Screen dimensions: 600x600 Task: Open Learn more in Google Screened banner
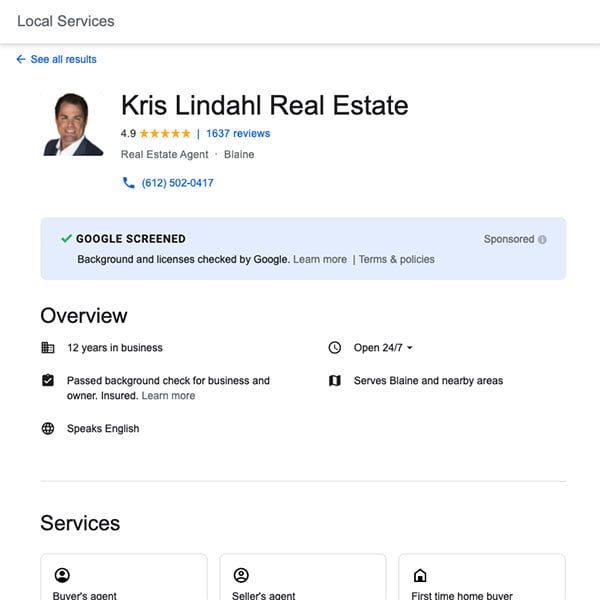tap(320, 259)
